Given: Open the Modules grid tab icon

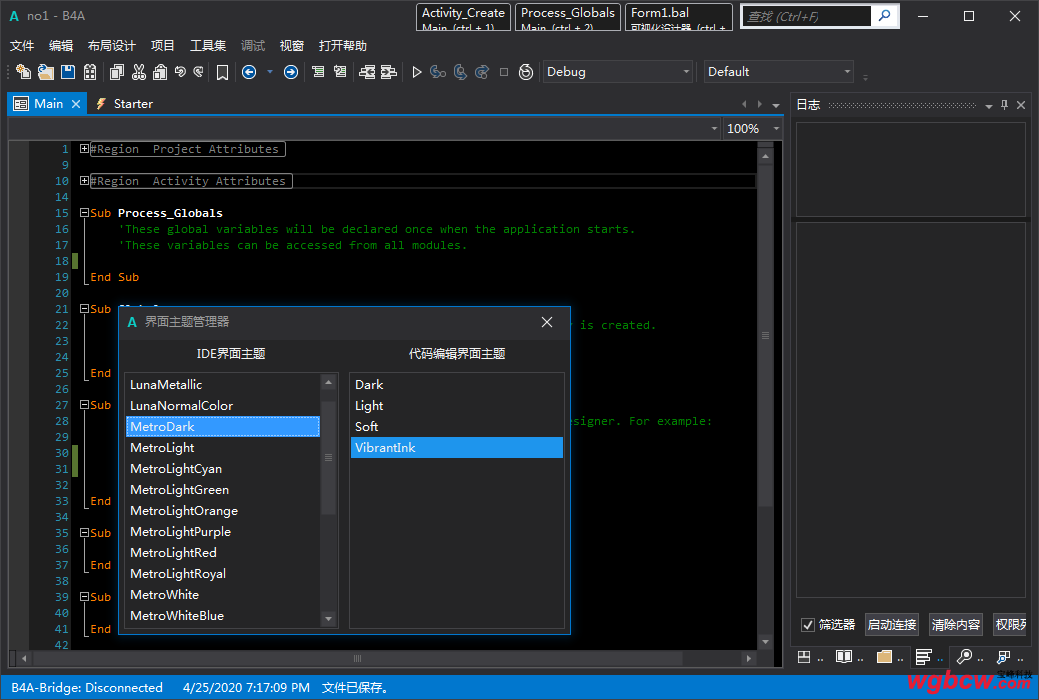Looking at the screenshot, I should 804,656.
